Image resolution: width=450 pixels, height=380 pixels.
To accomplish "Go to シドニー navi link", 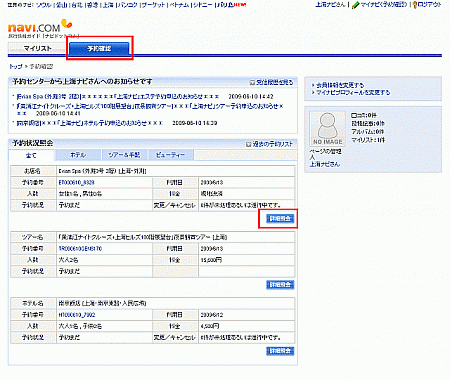I will [x=203, y=5].
